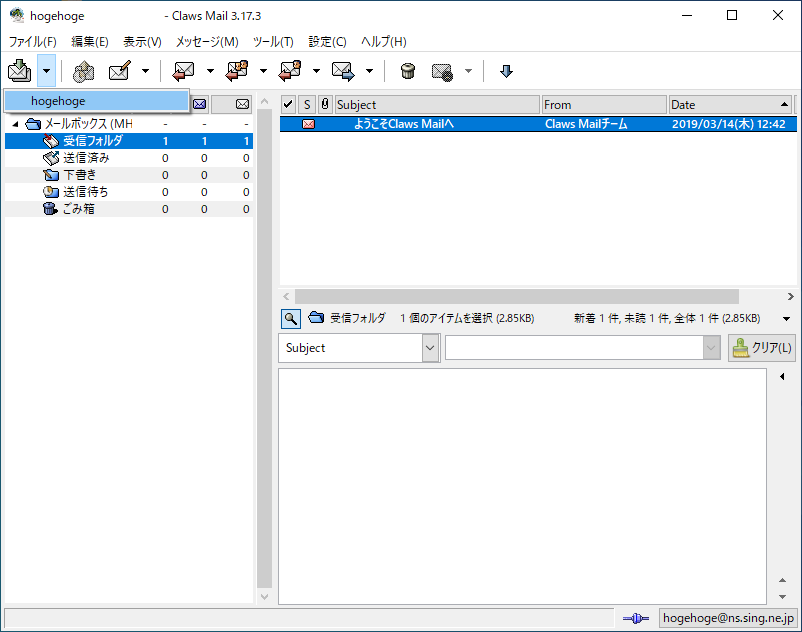
Task: Reply to the selected message
Action: click(184, 71)
